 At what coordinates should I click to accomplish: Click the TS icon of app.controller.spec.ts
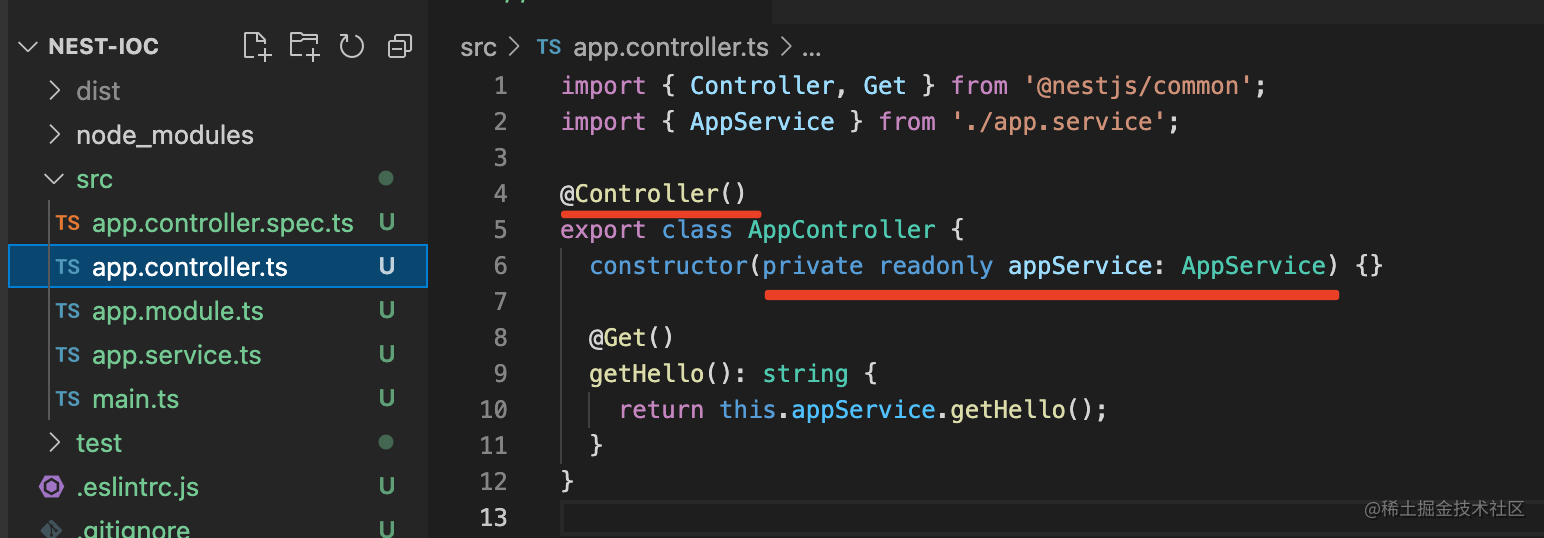point(68,223)
